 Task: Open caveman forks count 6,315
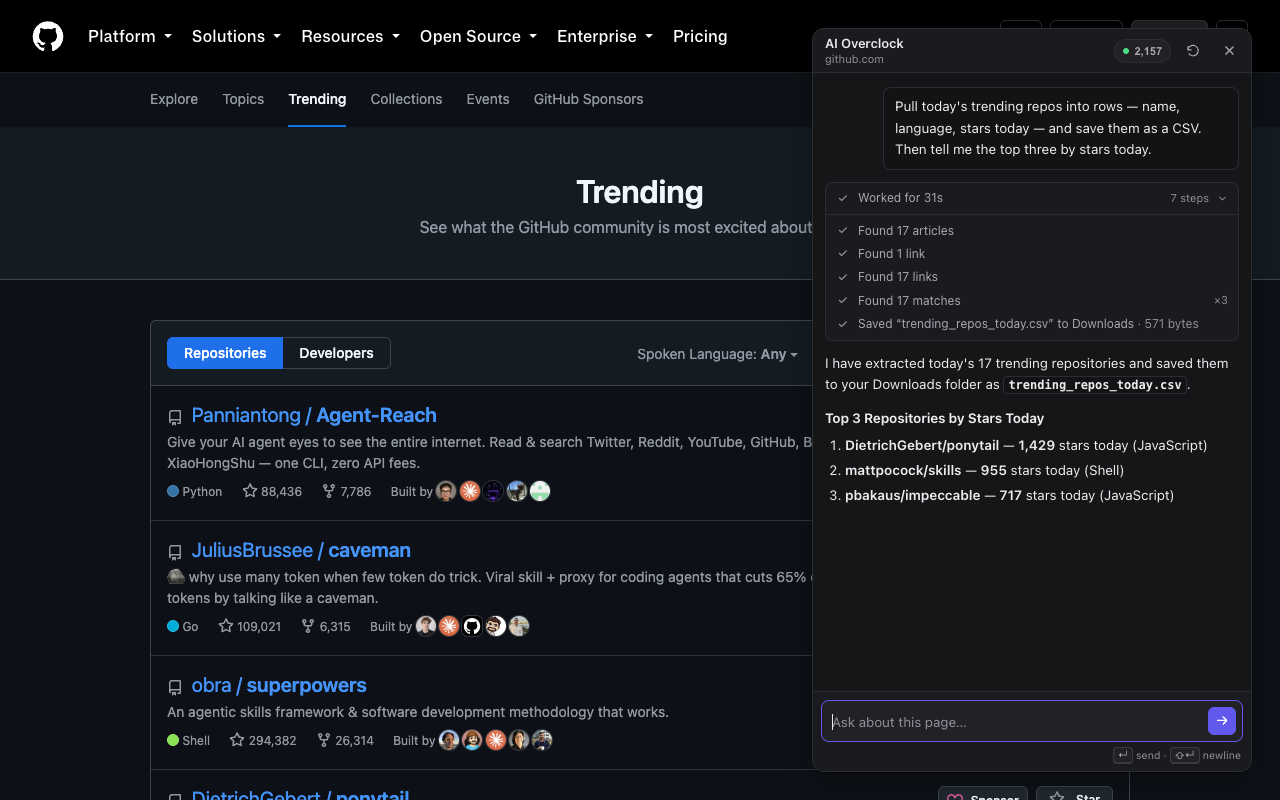(x=325, y=626)
